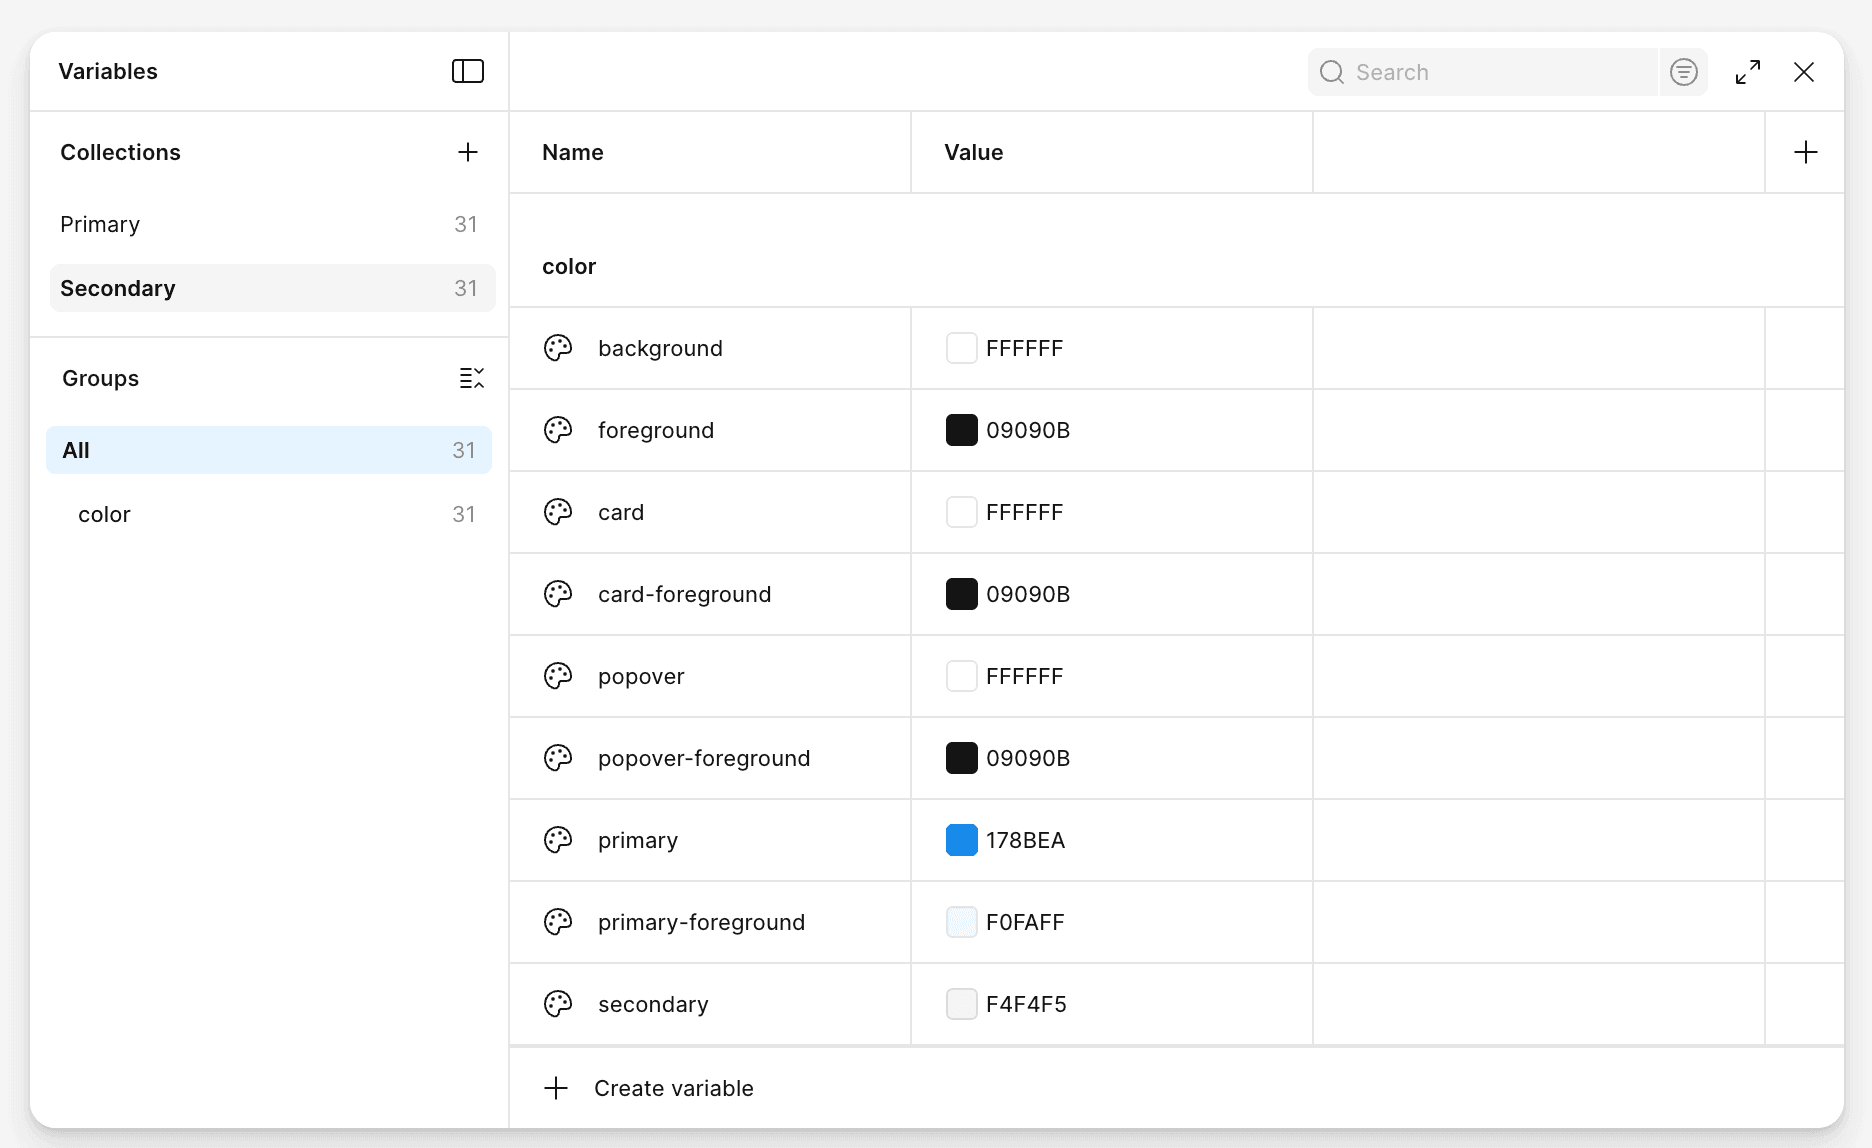
Task: Click inside the Search field
Action: 1480,72
